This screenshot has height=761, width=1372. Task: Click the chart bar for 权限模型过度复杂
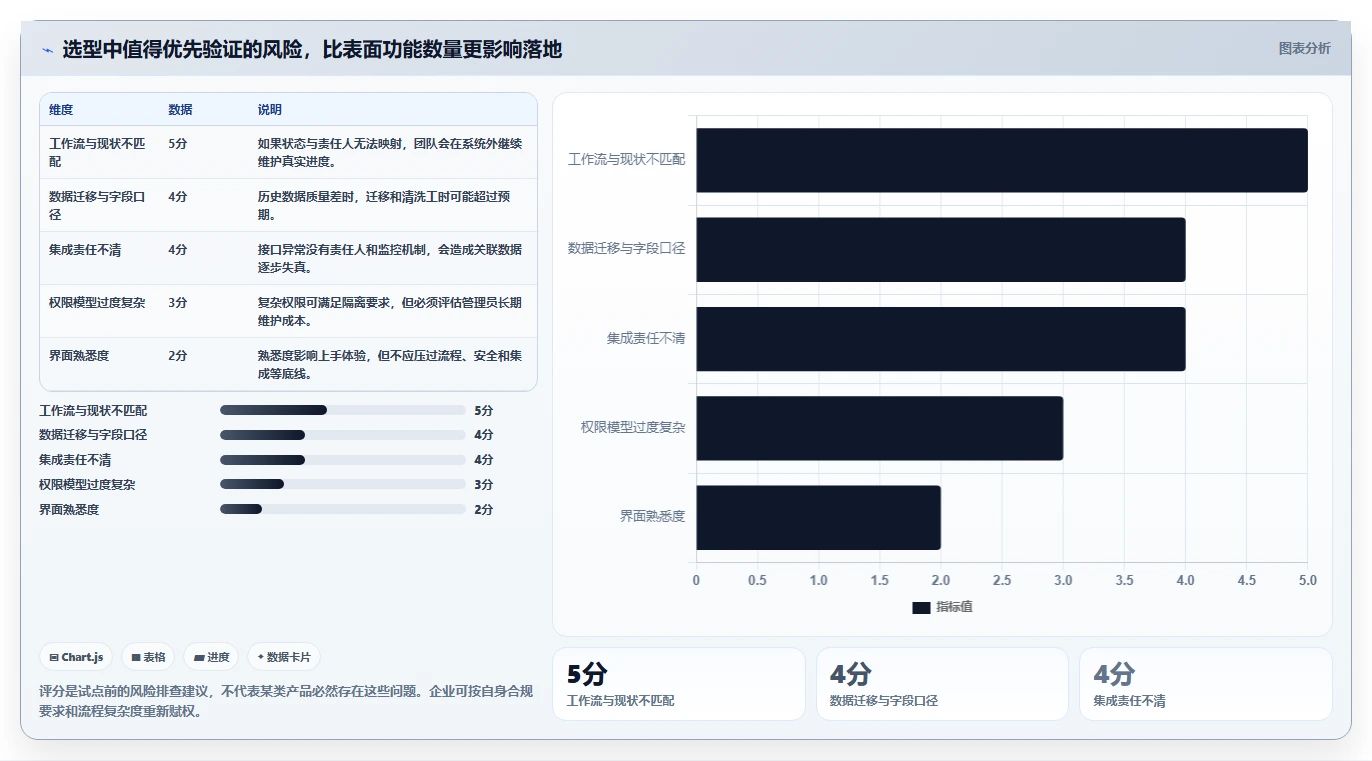click(x=880, y=428)
